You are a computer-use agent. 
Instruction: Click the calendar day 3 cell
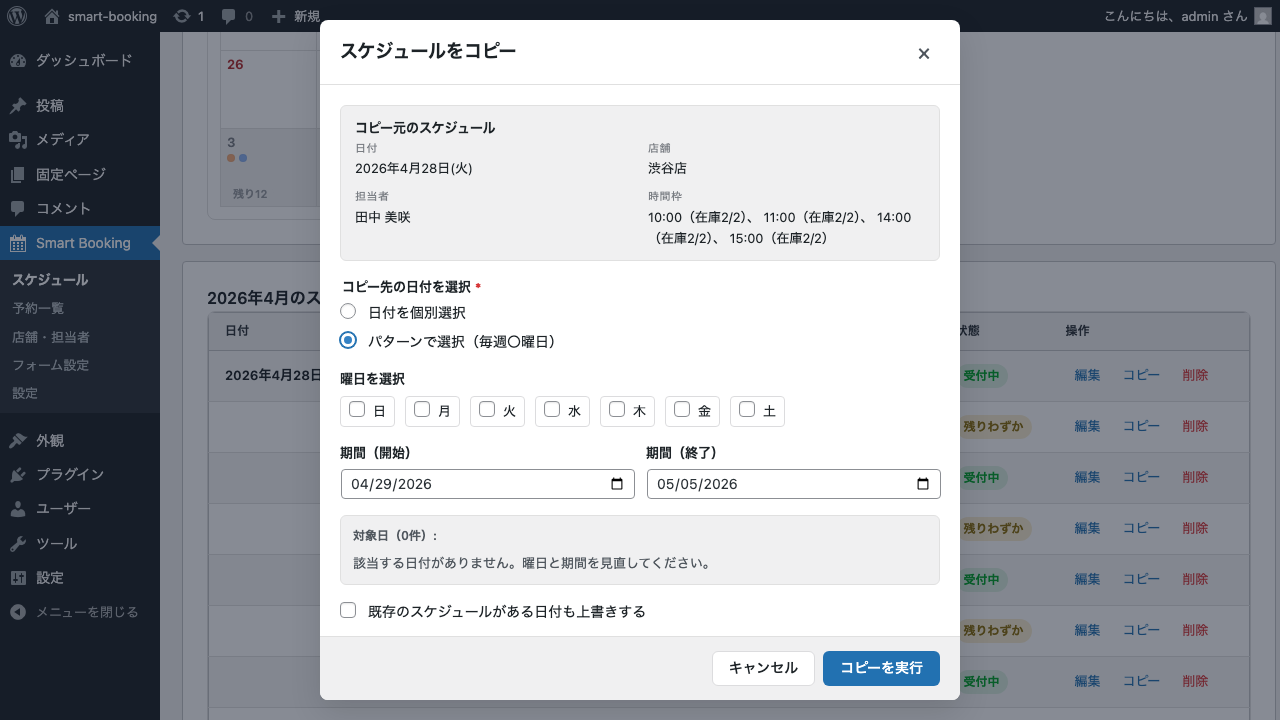click(270, 167)
